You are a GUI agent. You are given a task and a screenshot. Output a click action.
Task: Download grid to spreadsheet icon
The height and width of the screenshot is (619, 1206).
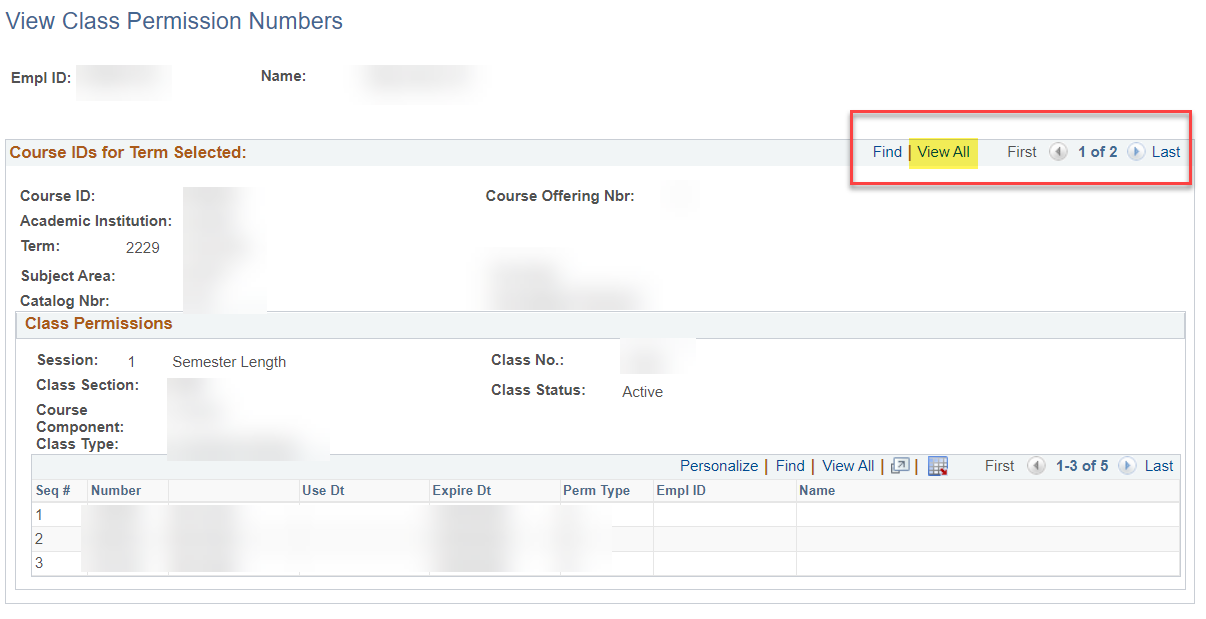937,466
